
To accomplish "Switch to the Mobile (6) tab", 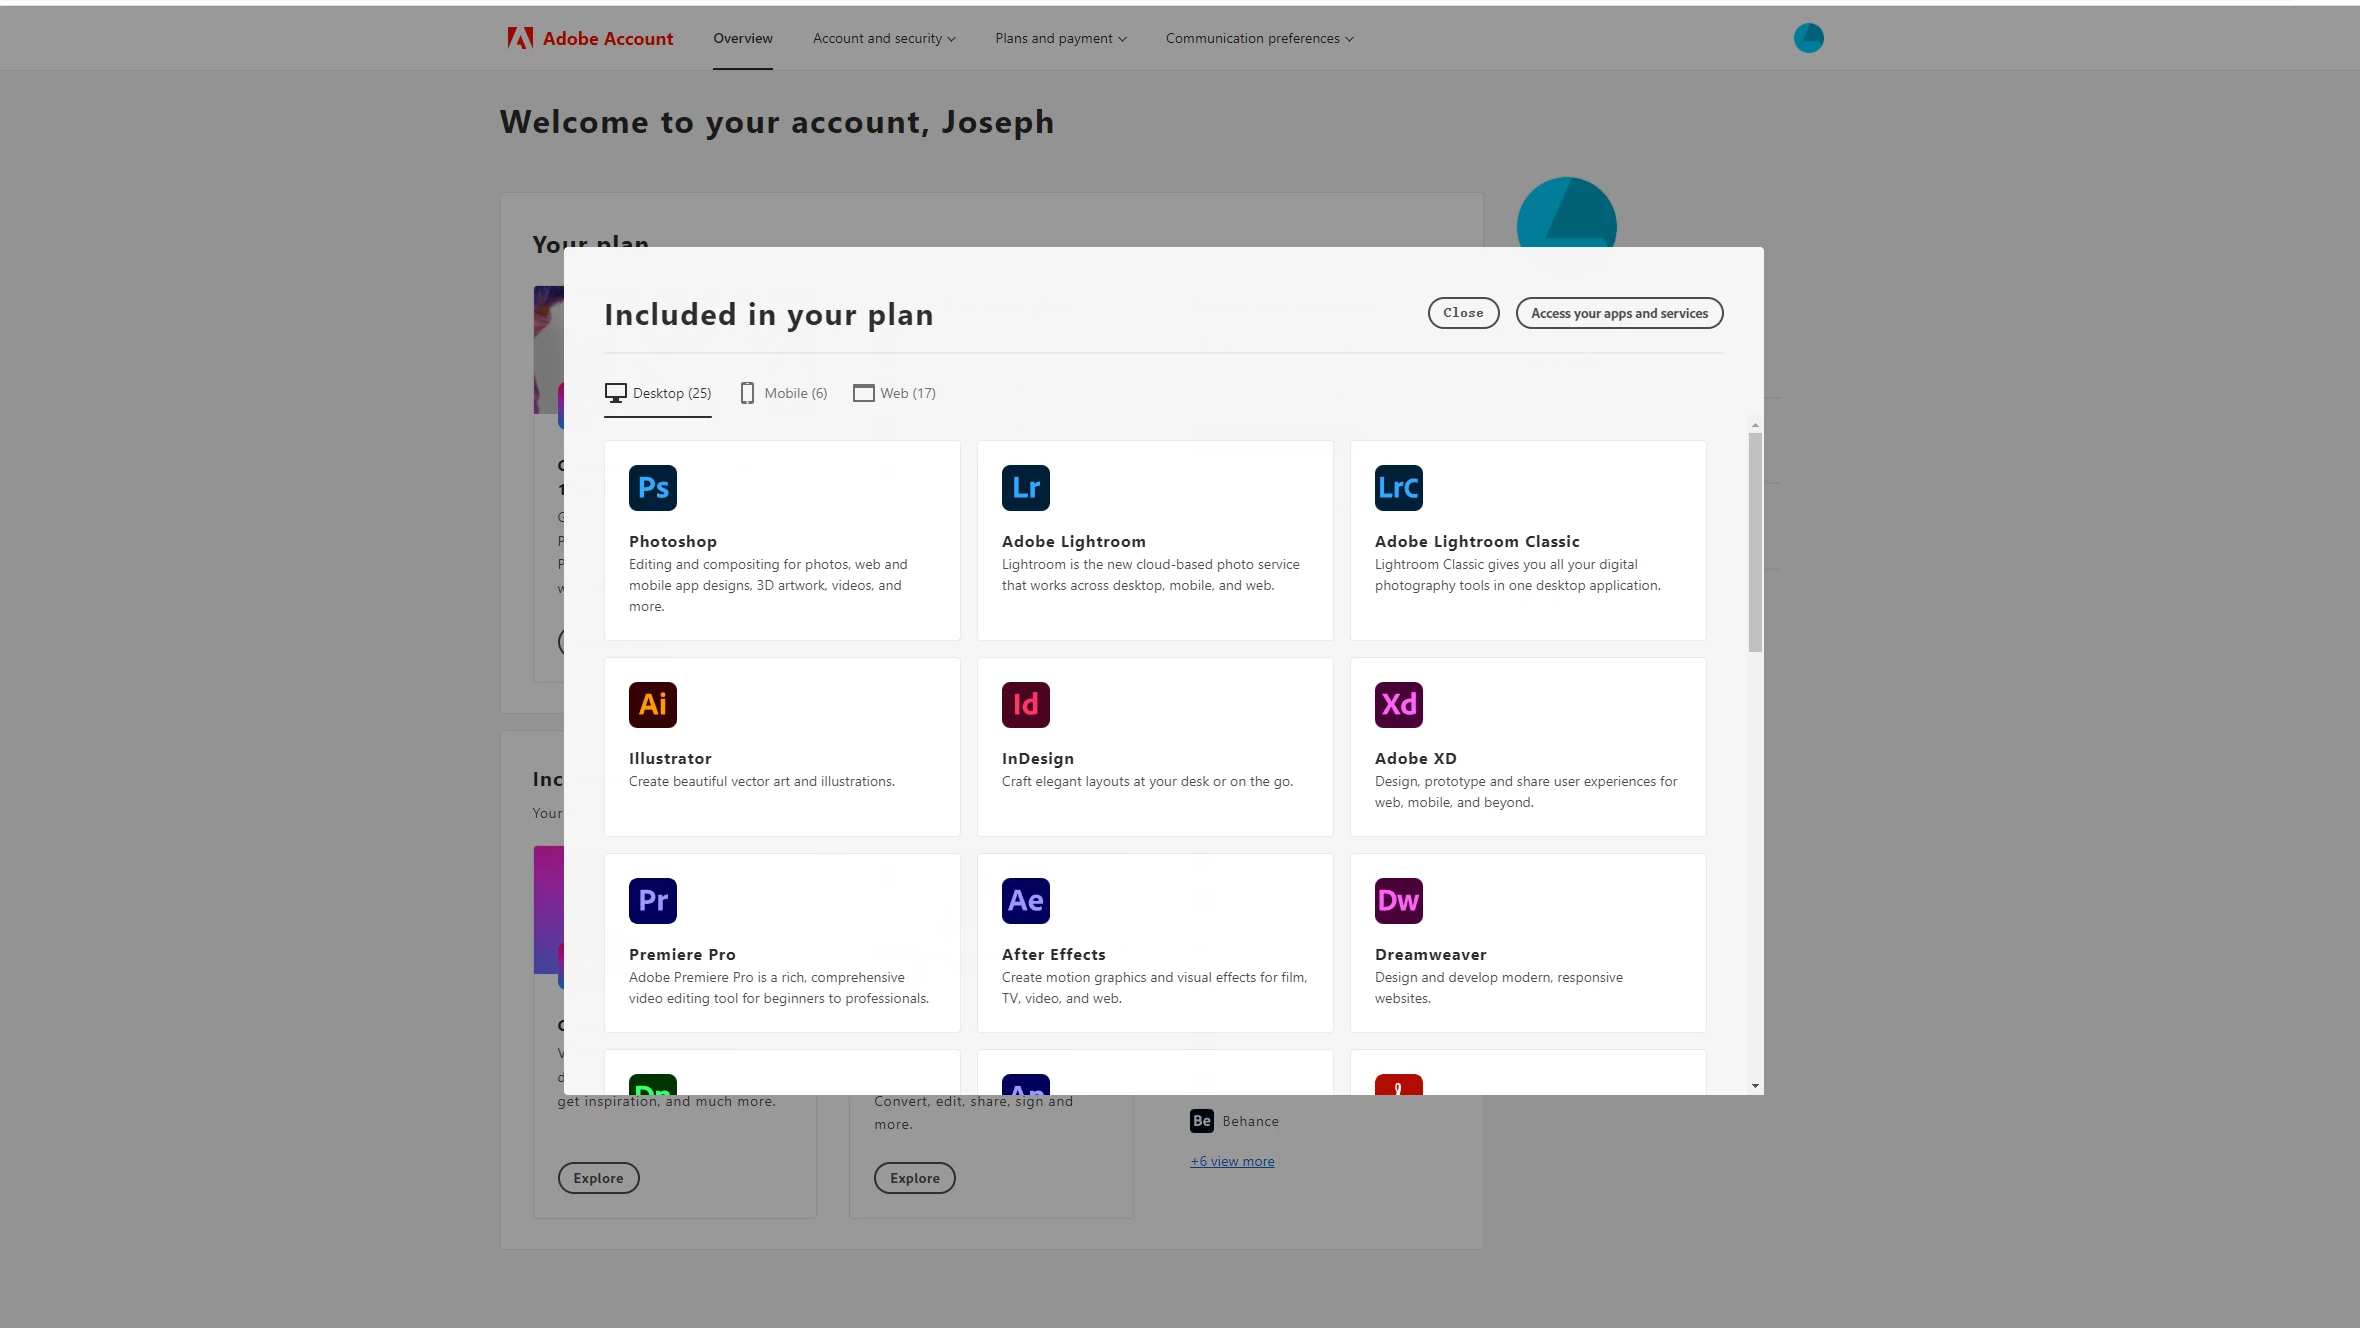I will 784,393.
